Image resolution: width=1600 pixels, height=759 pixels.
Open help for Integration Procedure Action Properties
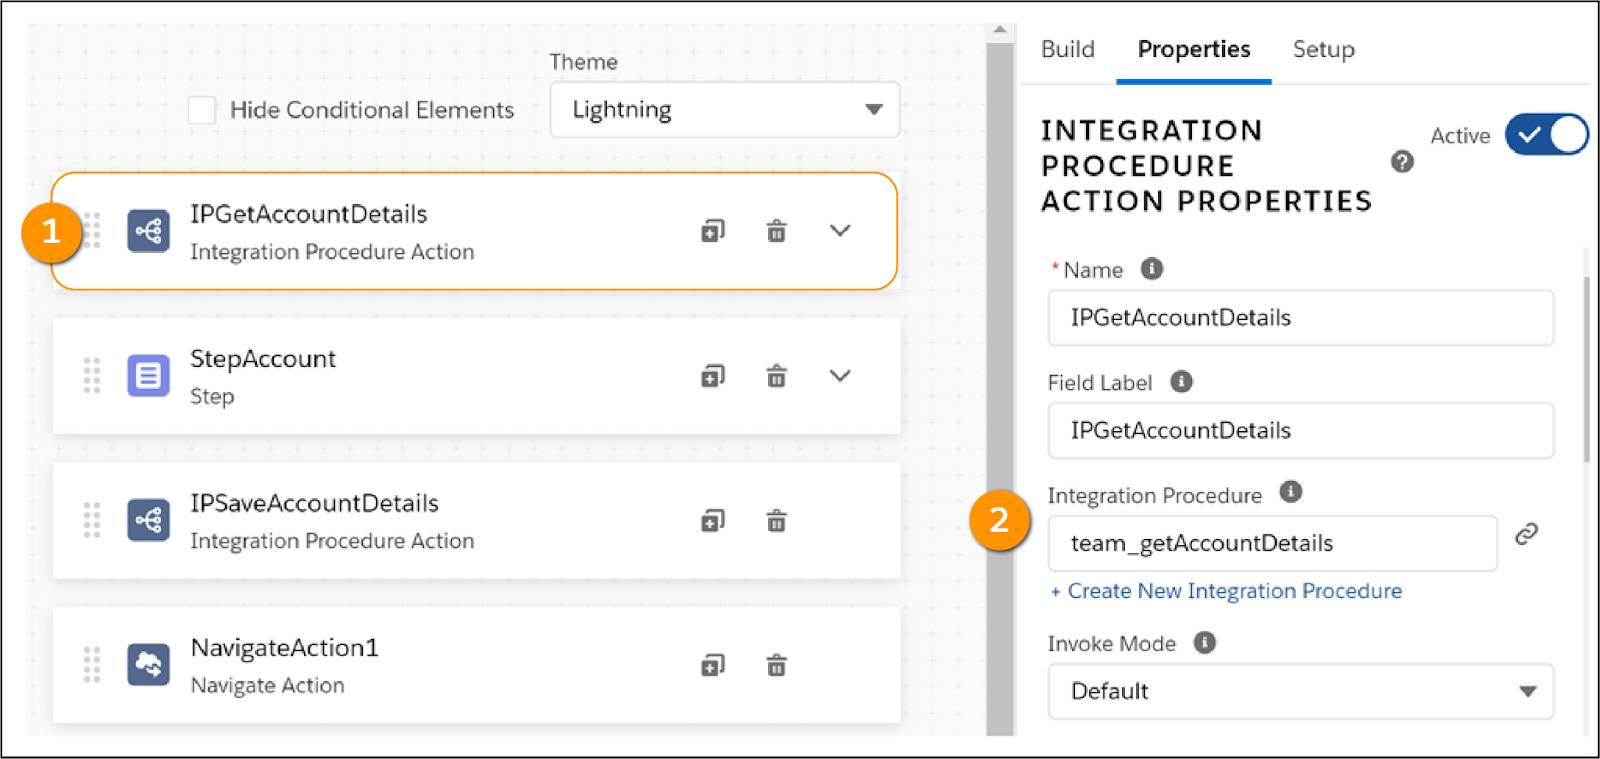[x=1402, y=162]
